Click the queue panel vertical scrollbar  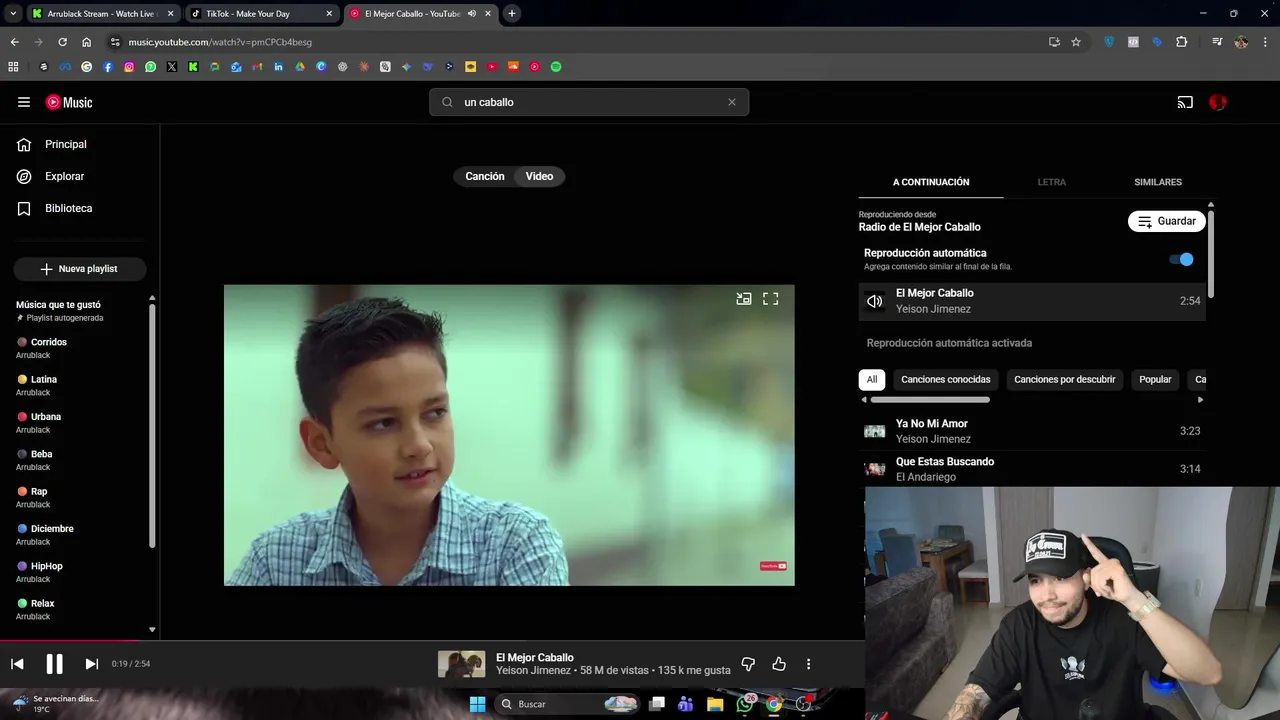click(1211, 252)
